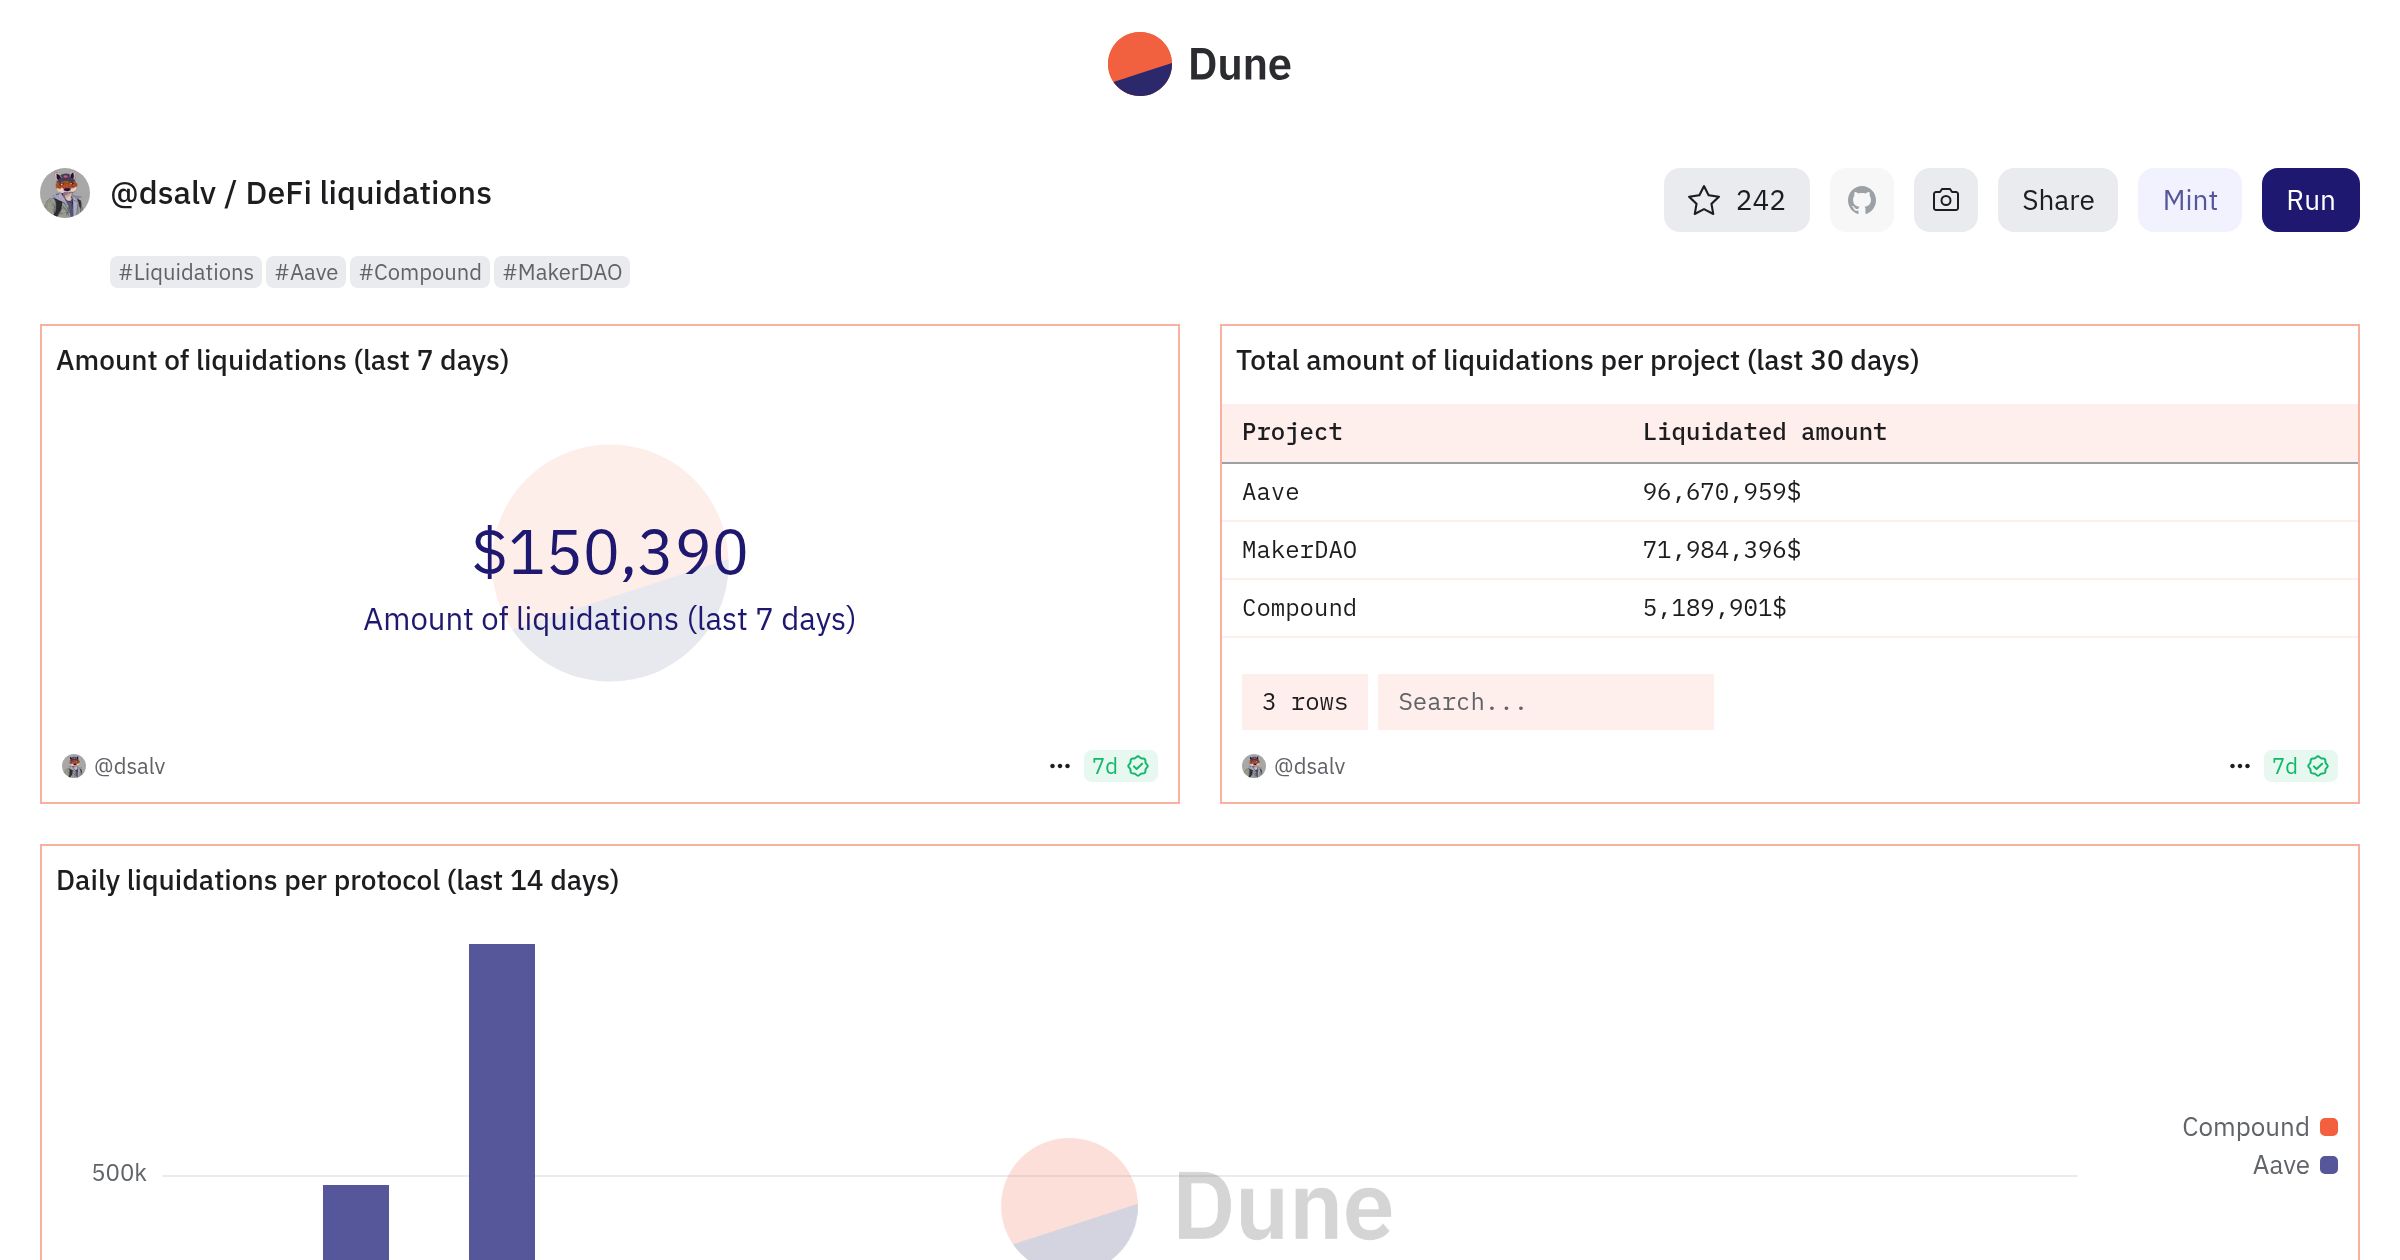Sort by Project column header
Screen dimensions: 2400x1260
tap(1292, 432)
